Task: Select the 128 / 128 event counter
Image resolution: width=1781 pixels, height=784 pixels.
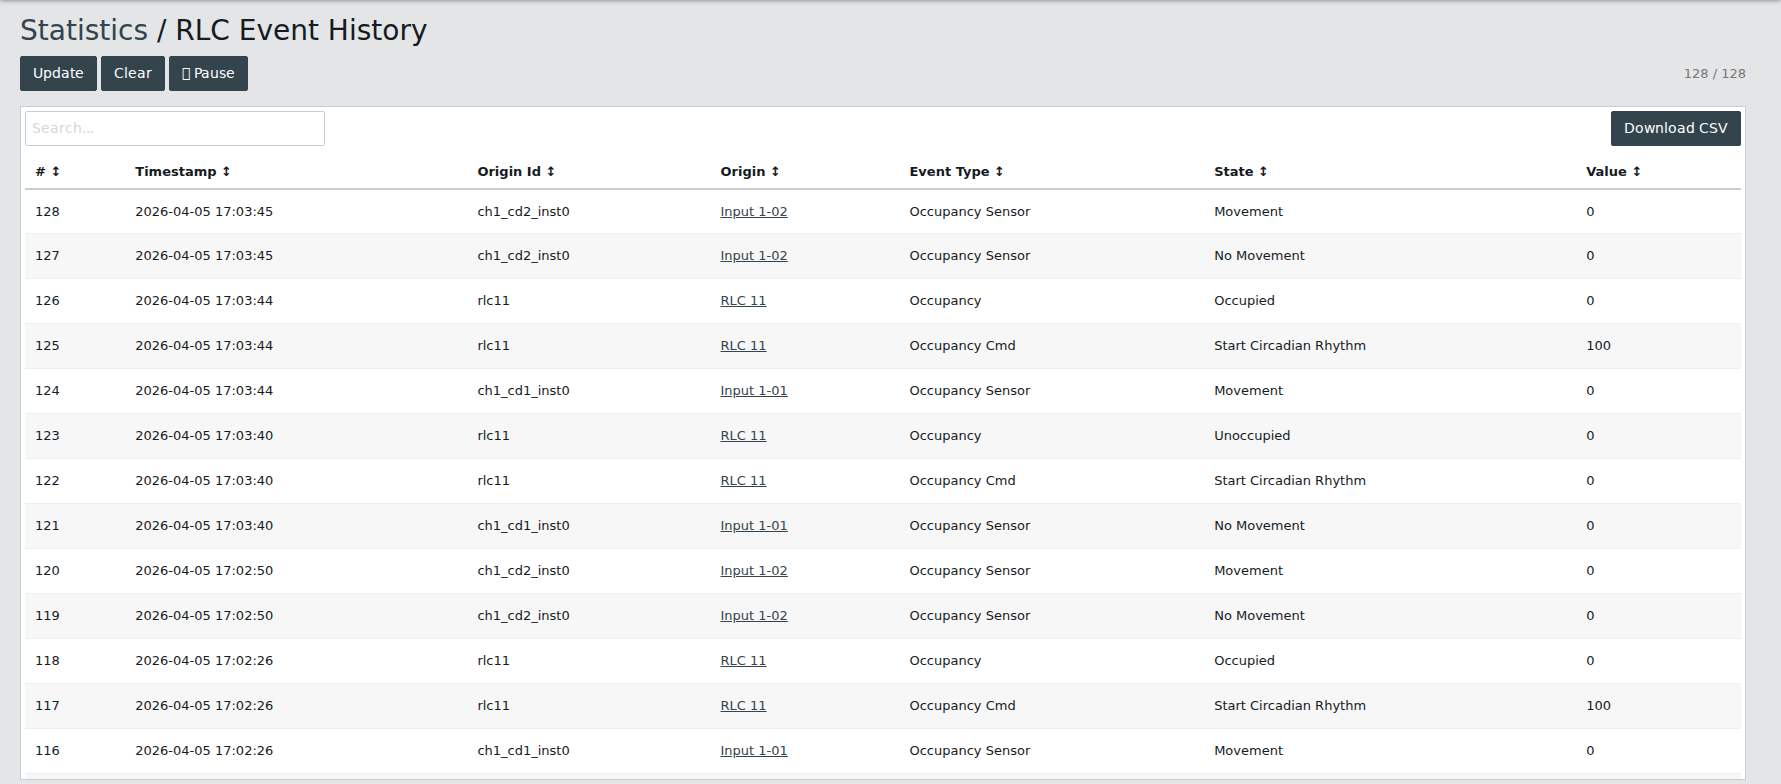Action: pyautogui.click(x=1714, y=73)
